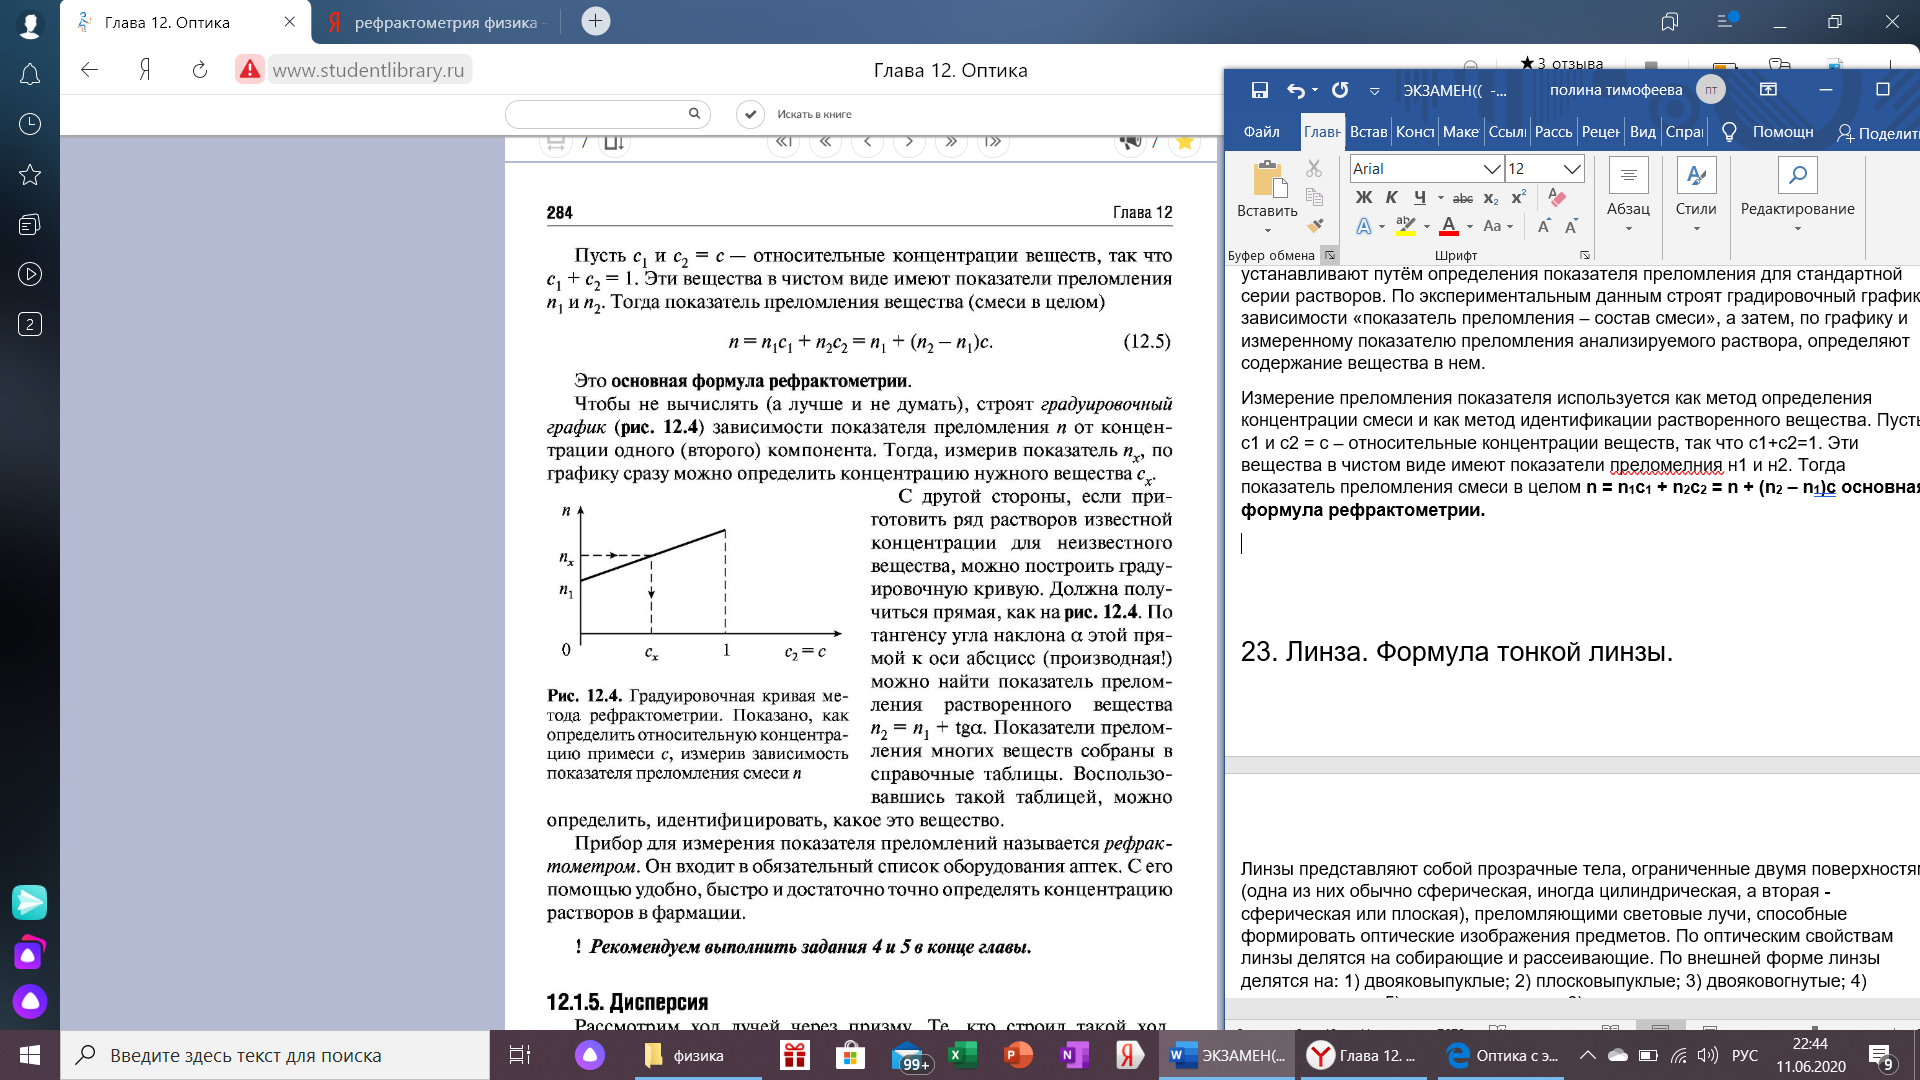The image size is (1920, 1080).
Task: Click the ПТ user account avatar
Action: (x=1711, y=90)
